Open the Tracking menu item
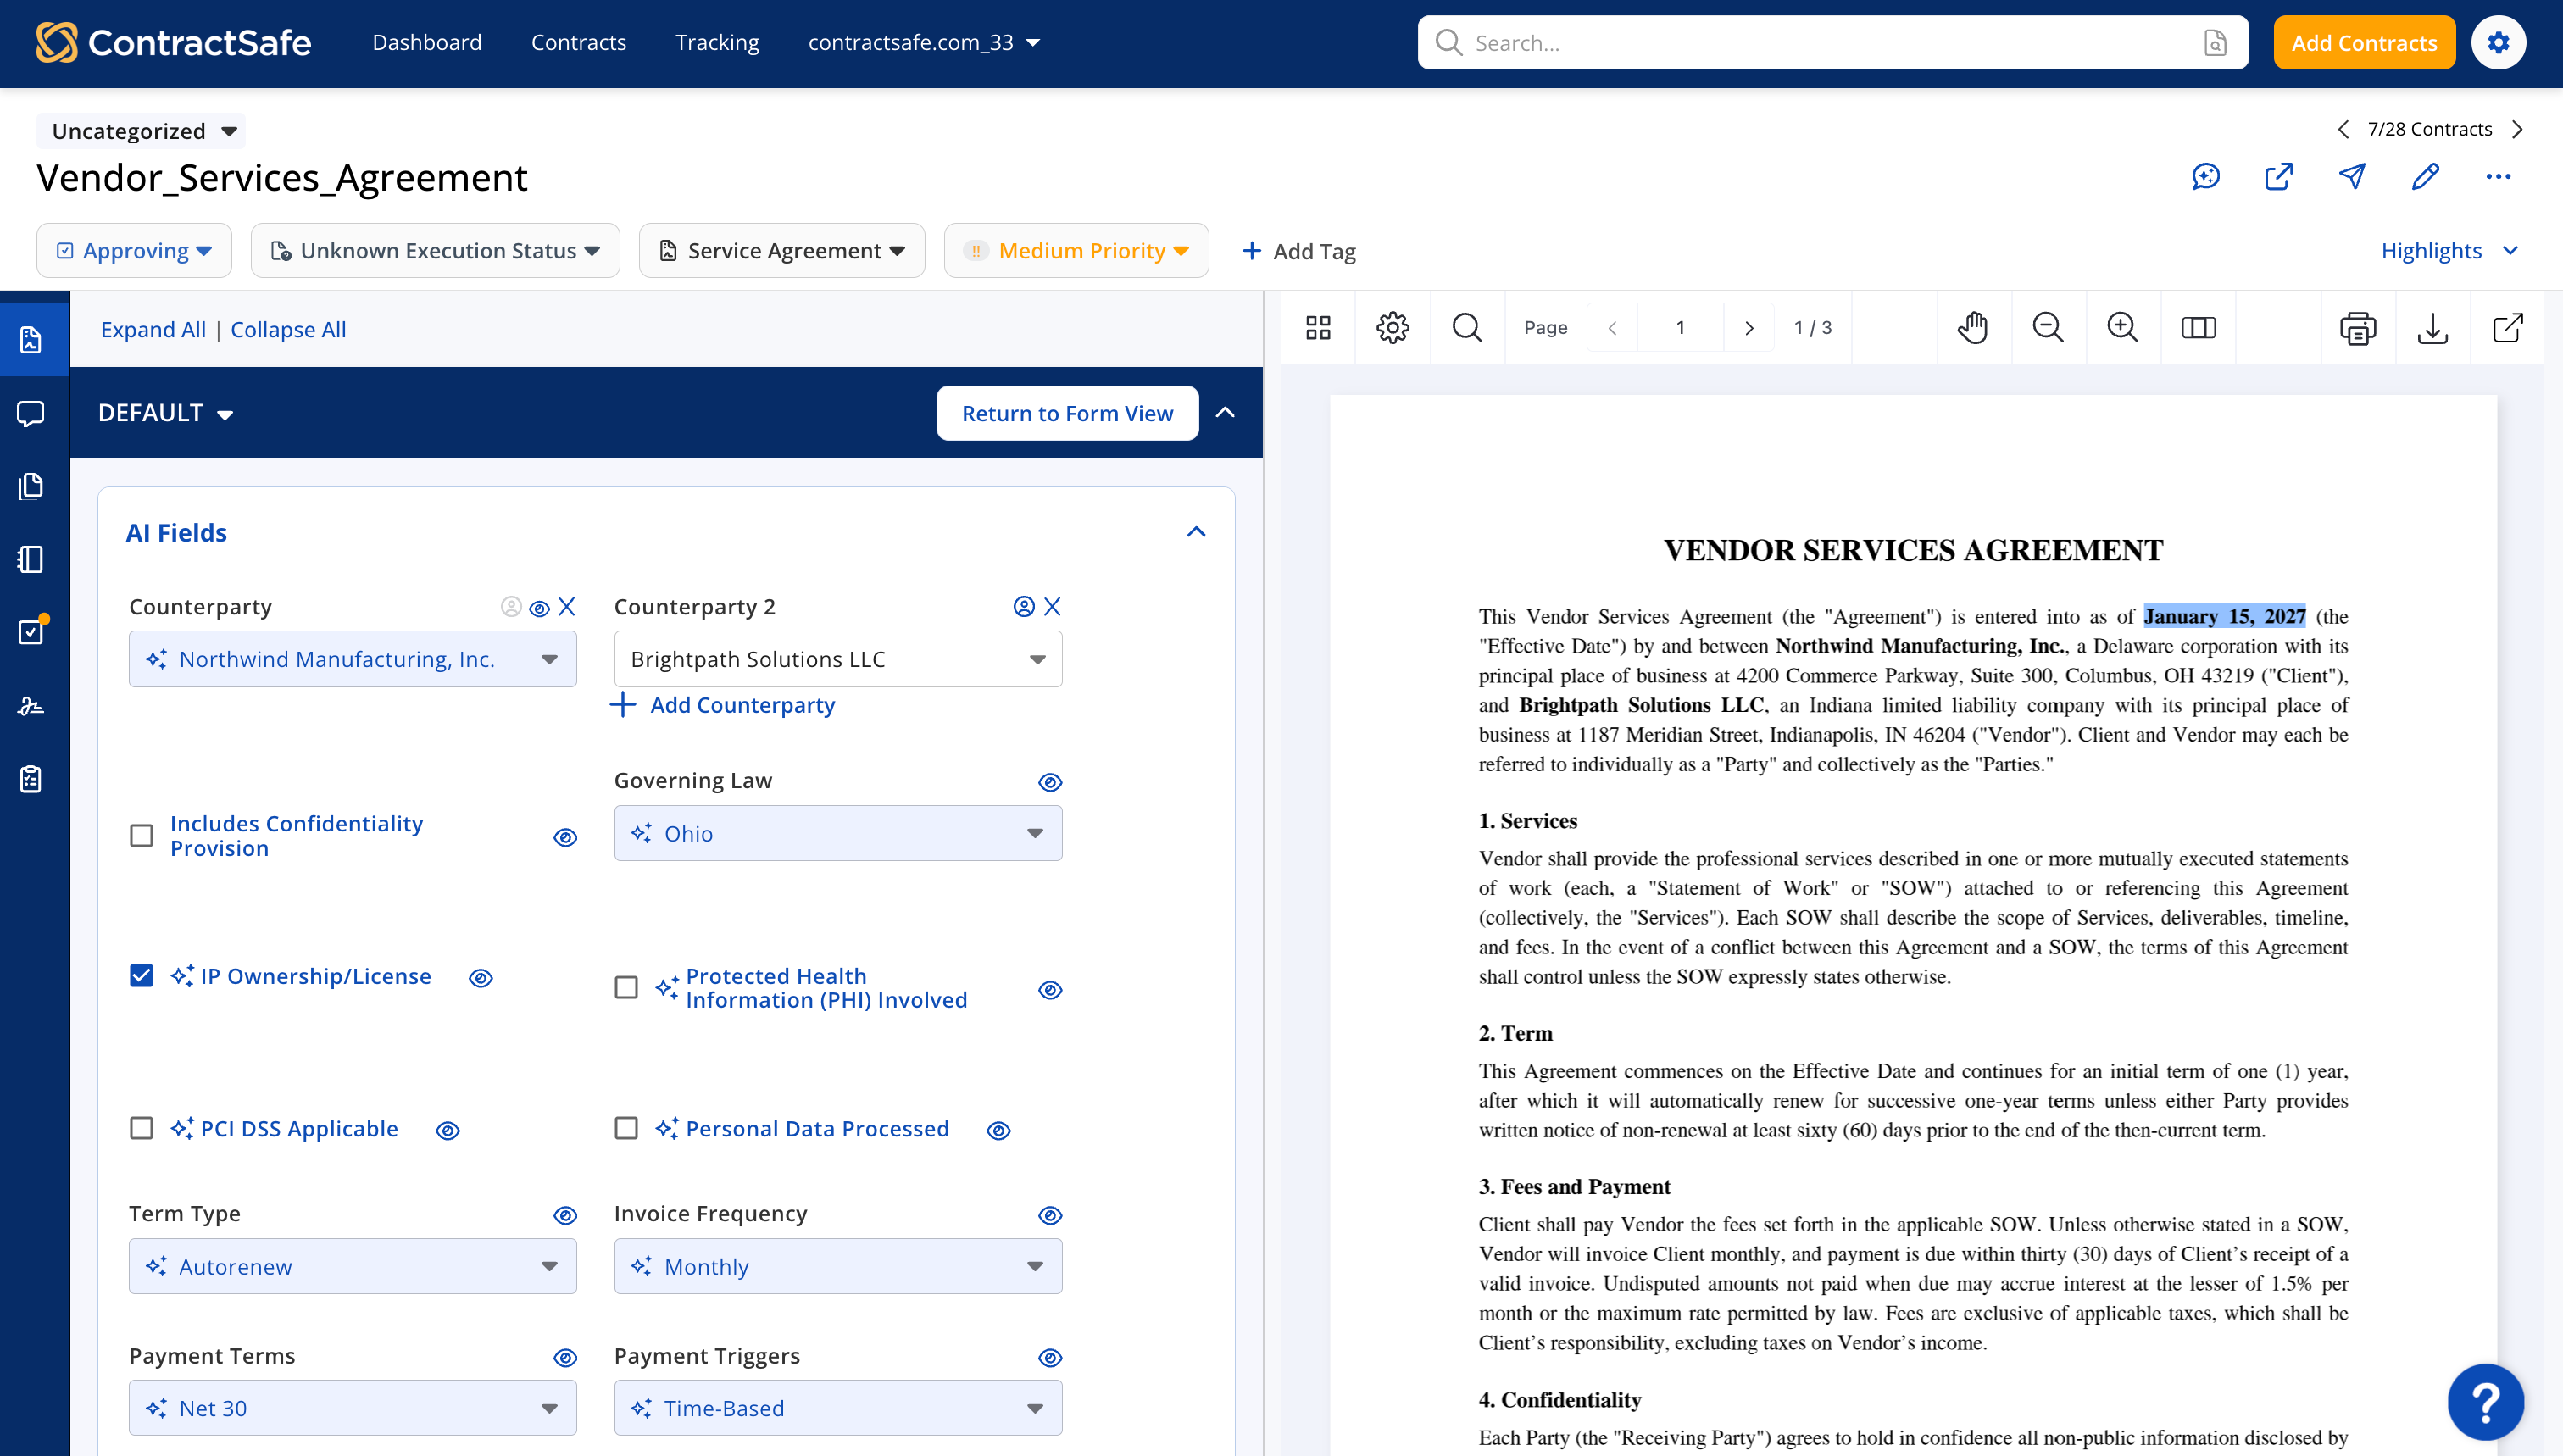The width and height of the screenshot is (2563, 1456). [x=717, y=43]
